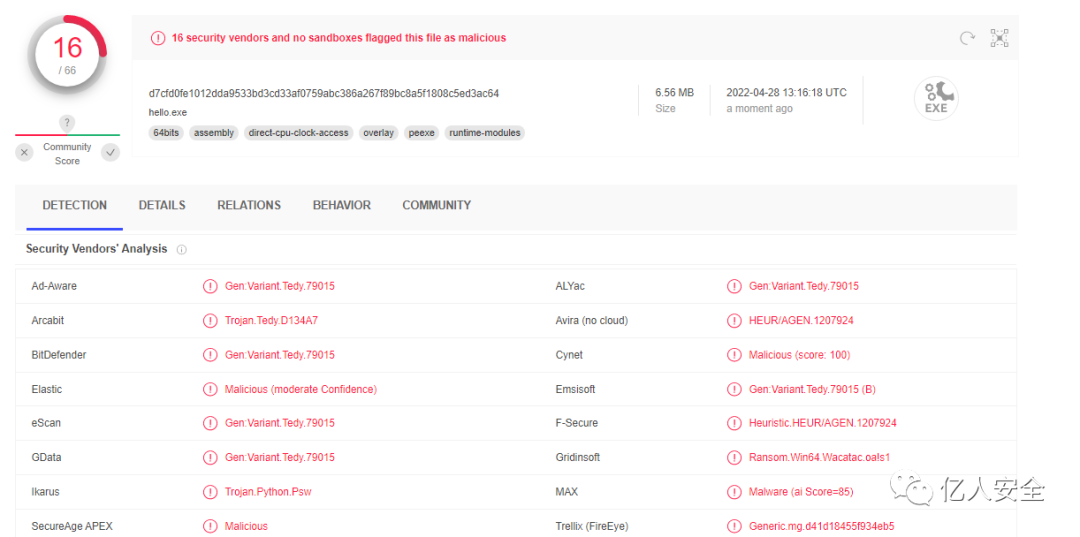Click Malicious (score: 100) result
The height and width of the screenshot is (537, 1080).
point(800,355)
